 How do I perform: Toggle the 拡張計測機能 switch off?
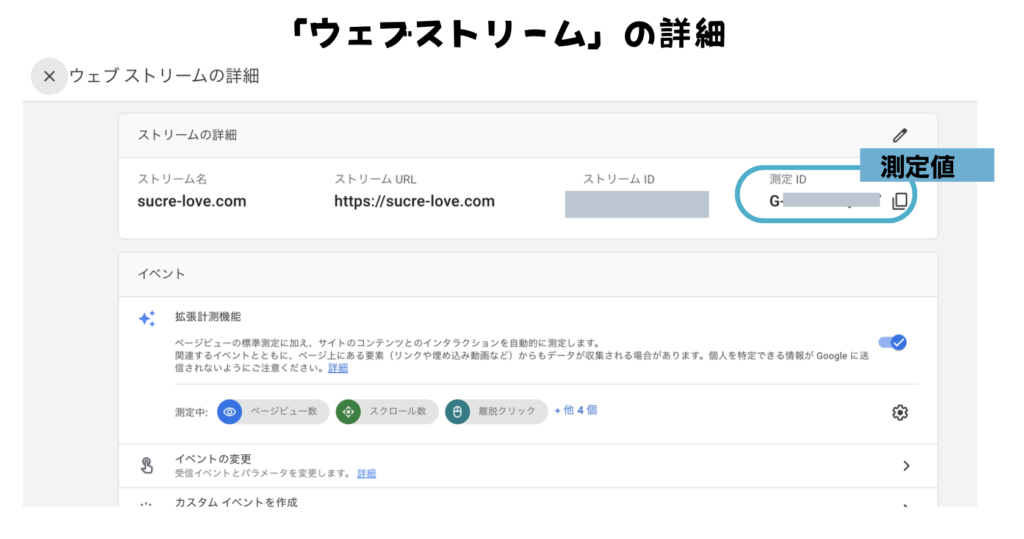tap(891, 342)
